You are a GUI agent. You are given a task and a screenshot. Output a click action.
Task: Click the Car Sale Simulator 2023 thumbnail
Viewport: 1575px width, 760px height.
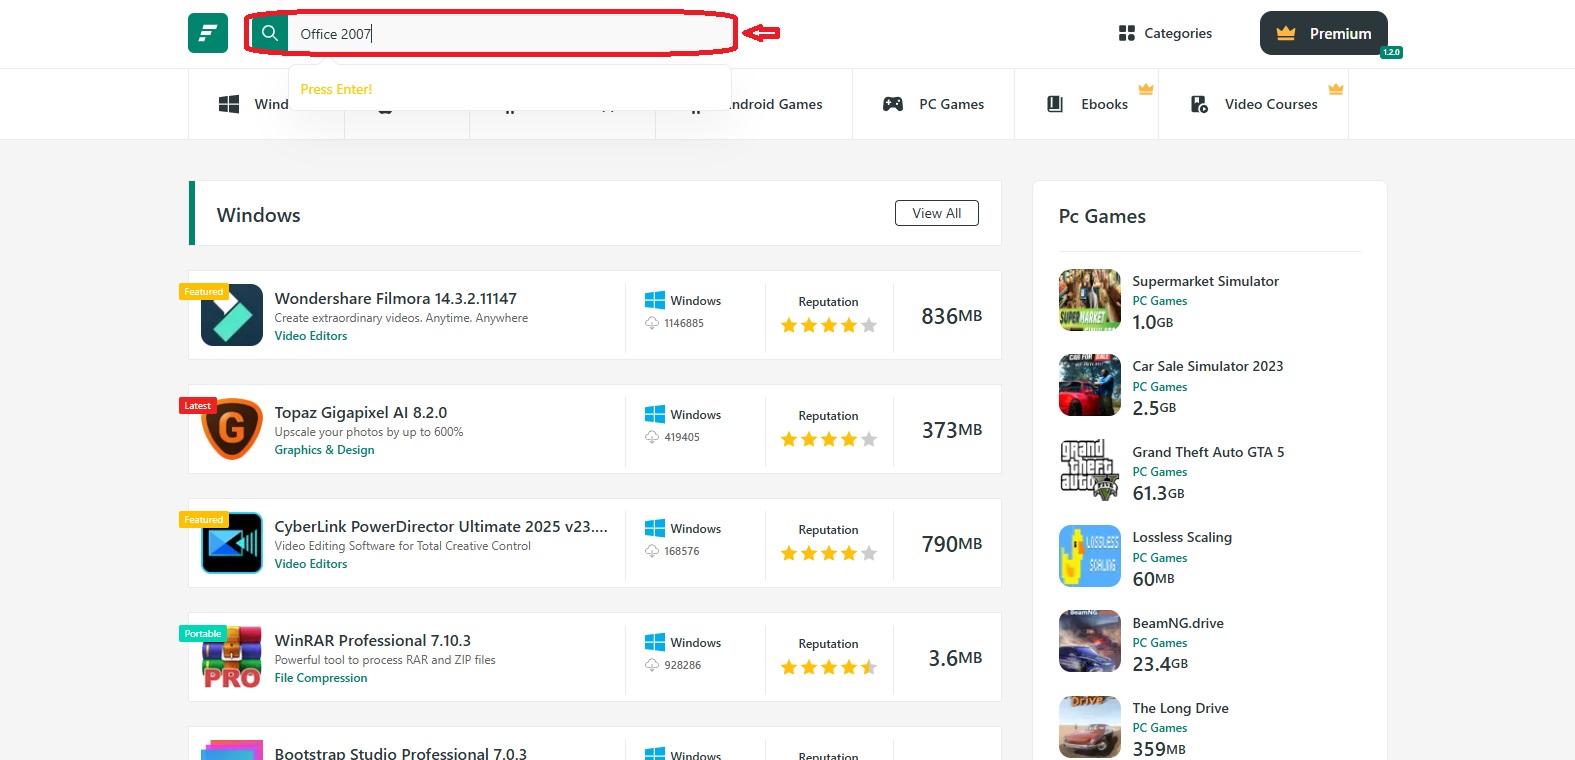pyautogui.click(x=1090, y=385)
